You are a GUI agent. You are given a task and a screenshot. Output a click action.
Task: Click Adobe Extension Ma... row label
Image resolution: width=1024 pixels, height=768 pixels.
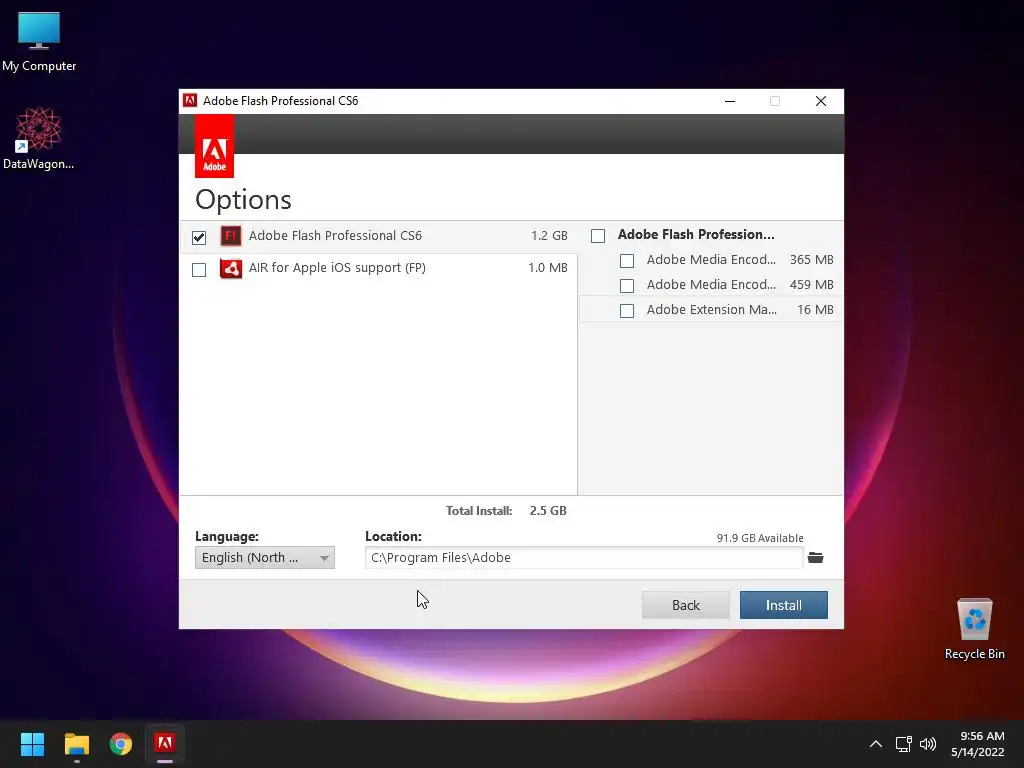[x=712, y=310]
